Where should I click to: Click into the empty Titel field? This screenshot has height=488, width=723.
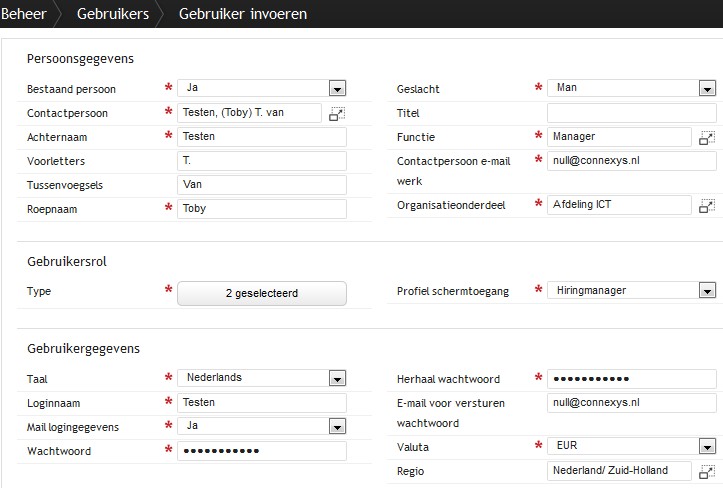(x=632, y=113)
